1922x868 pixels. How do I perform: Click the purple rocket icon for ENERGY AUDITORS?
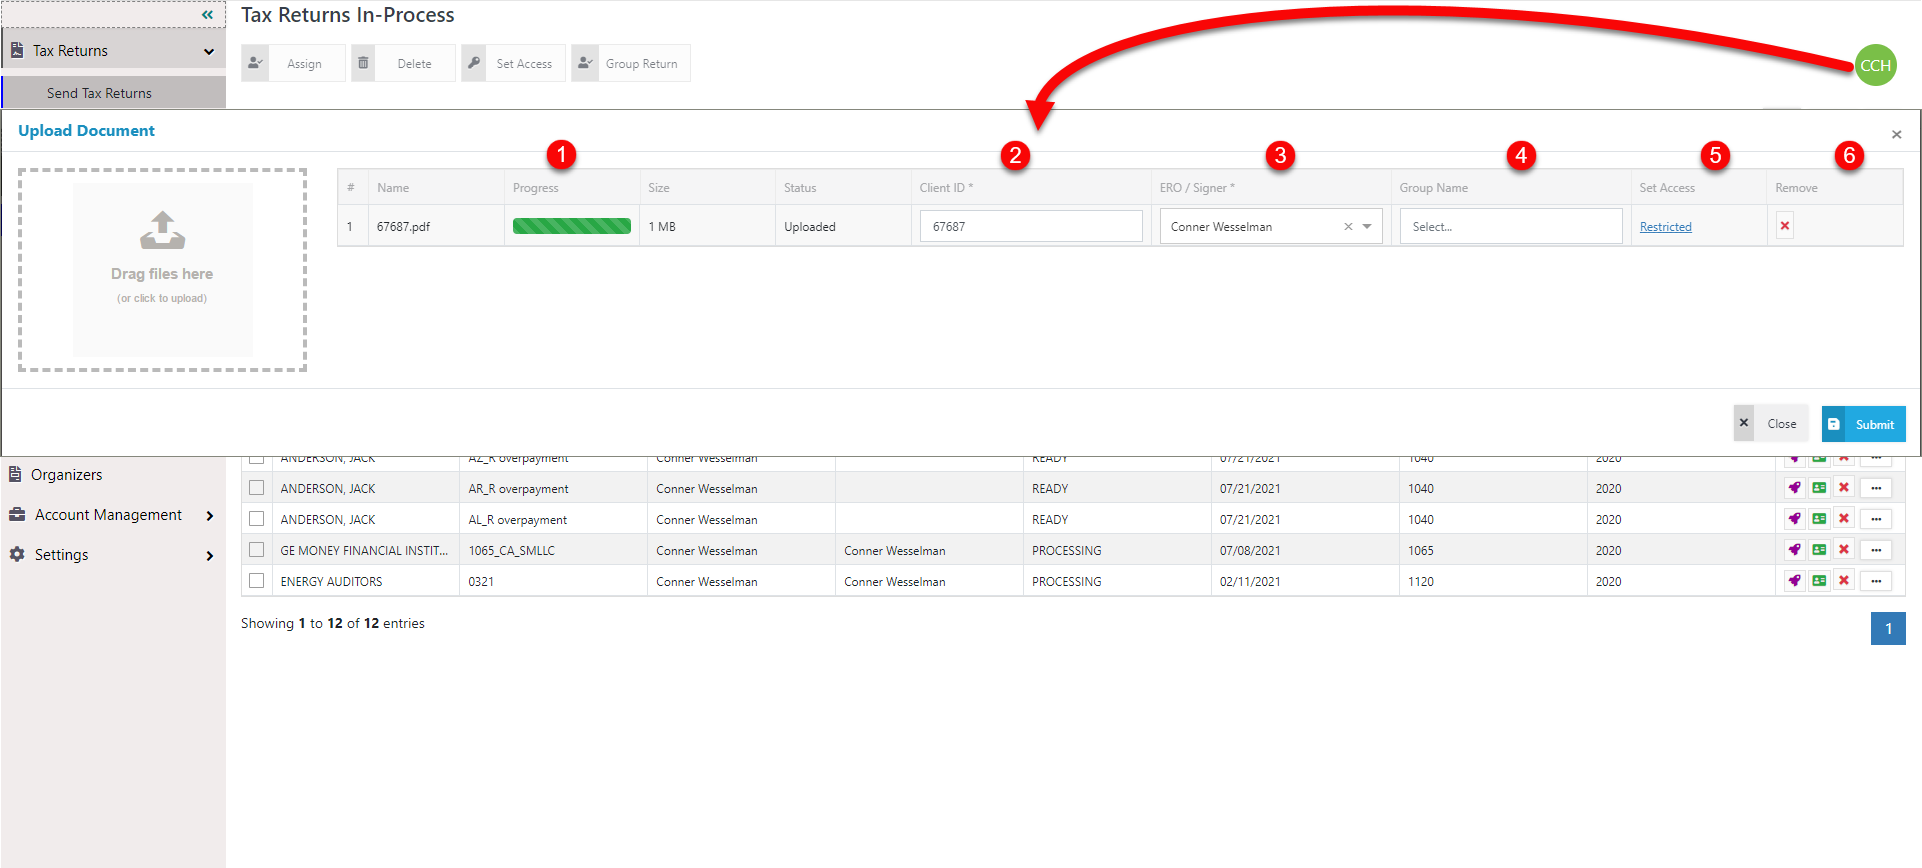point(1795,581)
